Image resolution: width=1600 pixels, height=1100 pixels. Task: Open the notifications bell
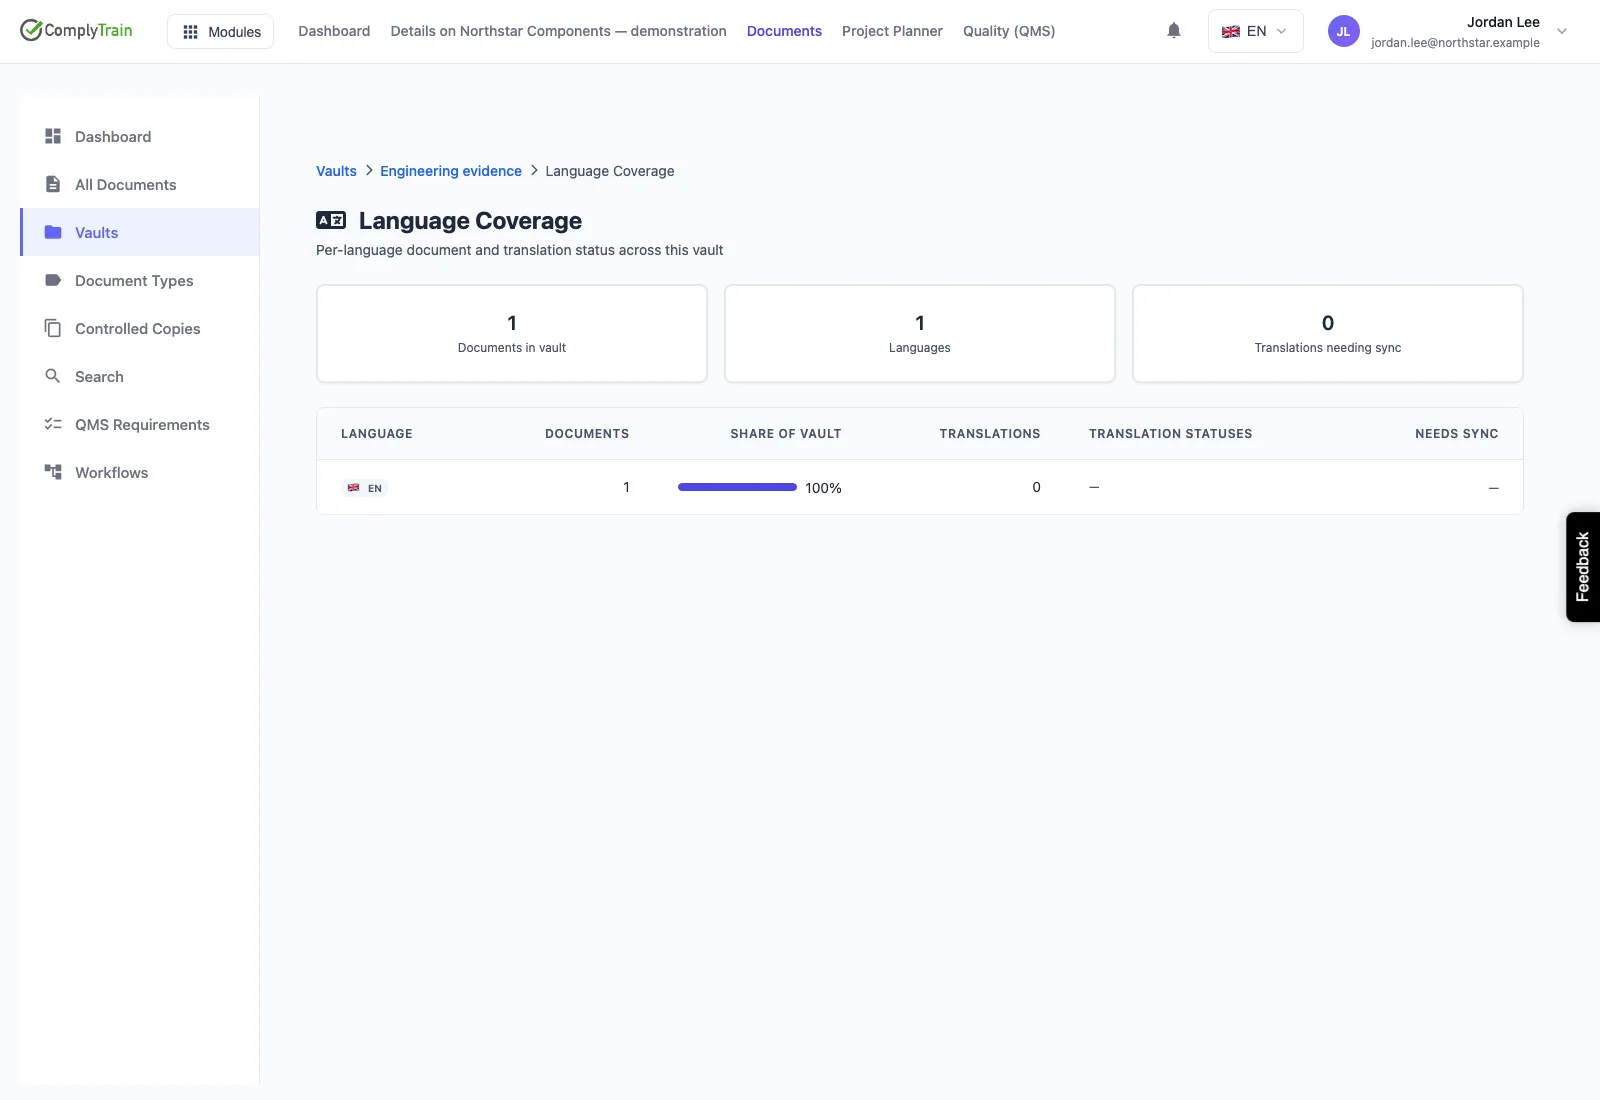1174,31
